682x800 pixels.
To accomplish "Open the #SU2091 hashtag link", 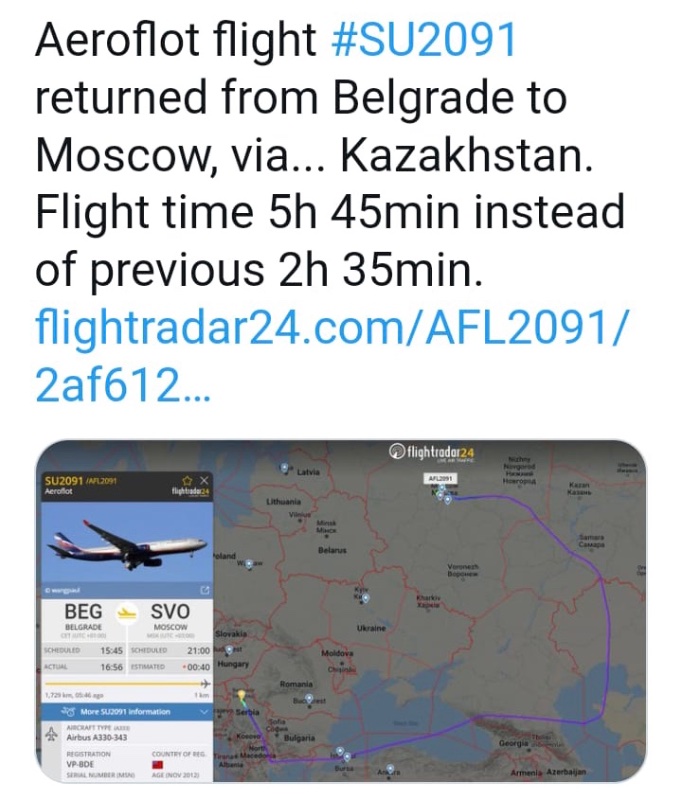I will point(423,42).
